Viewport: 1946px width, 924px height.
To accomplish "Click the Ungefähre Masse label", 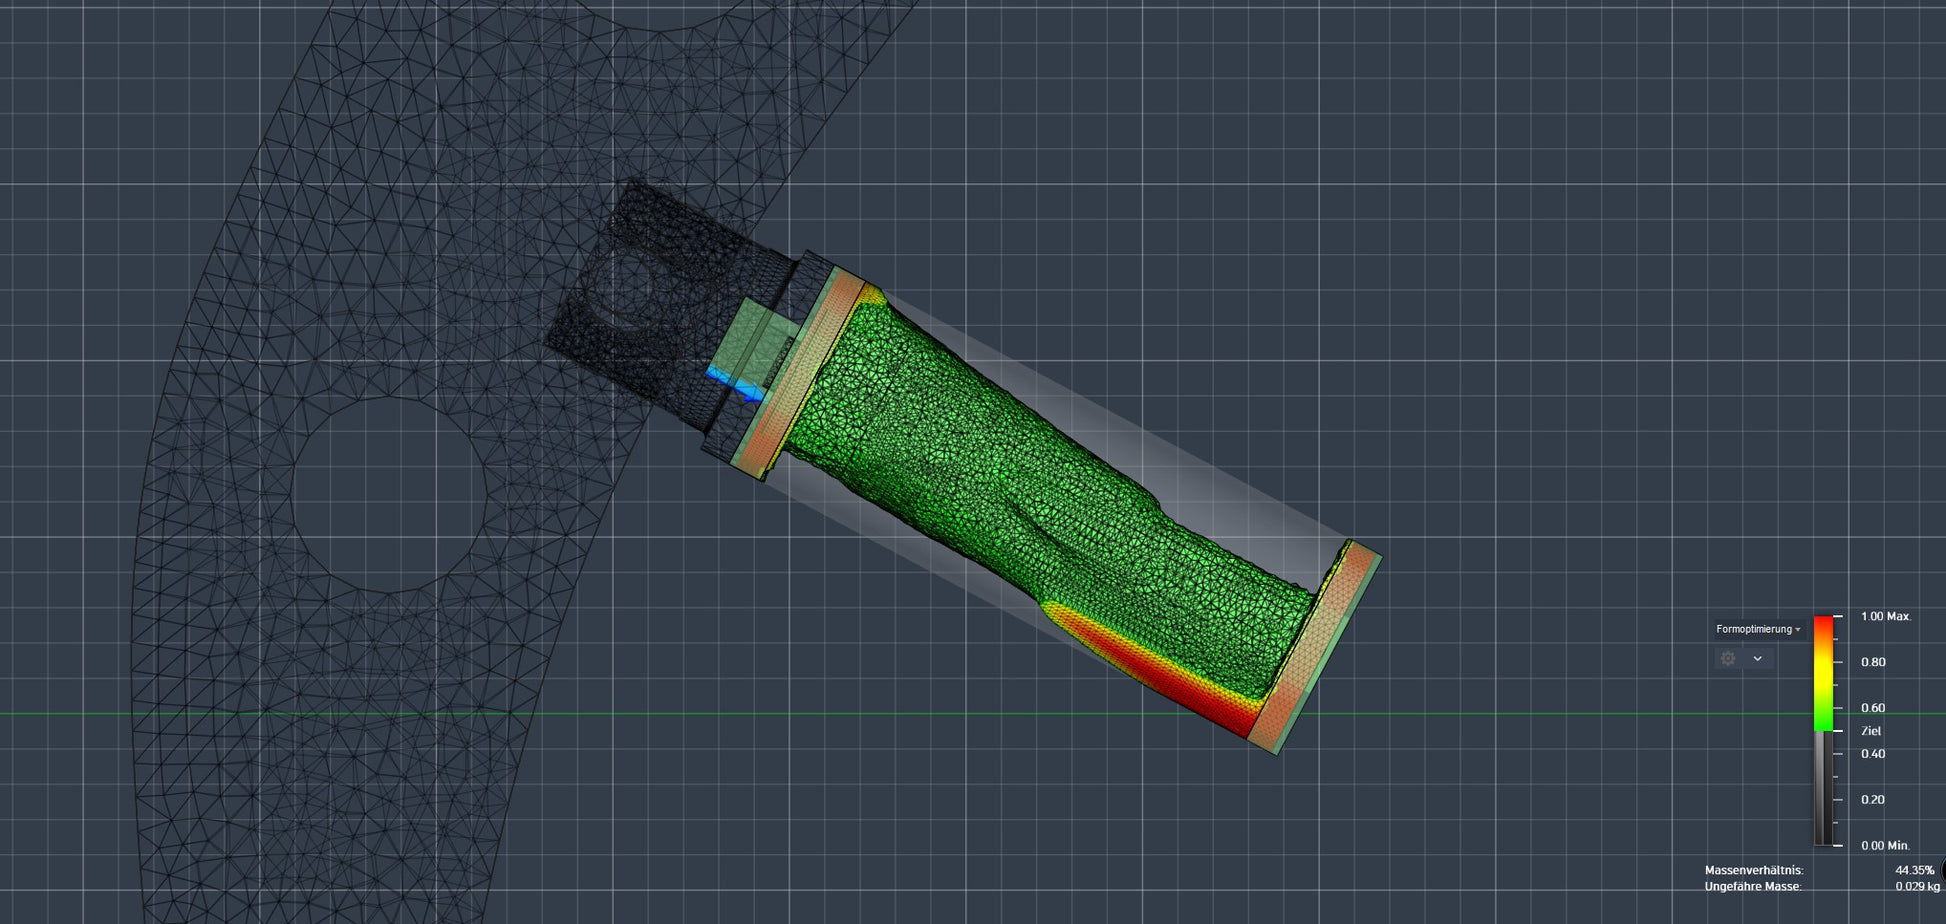I will (x=1752, y=887).
